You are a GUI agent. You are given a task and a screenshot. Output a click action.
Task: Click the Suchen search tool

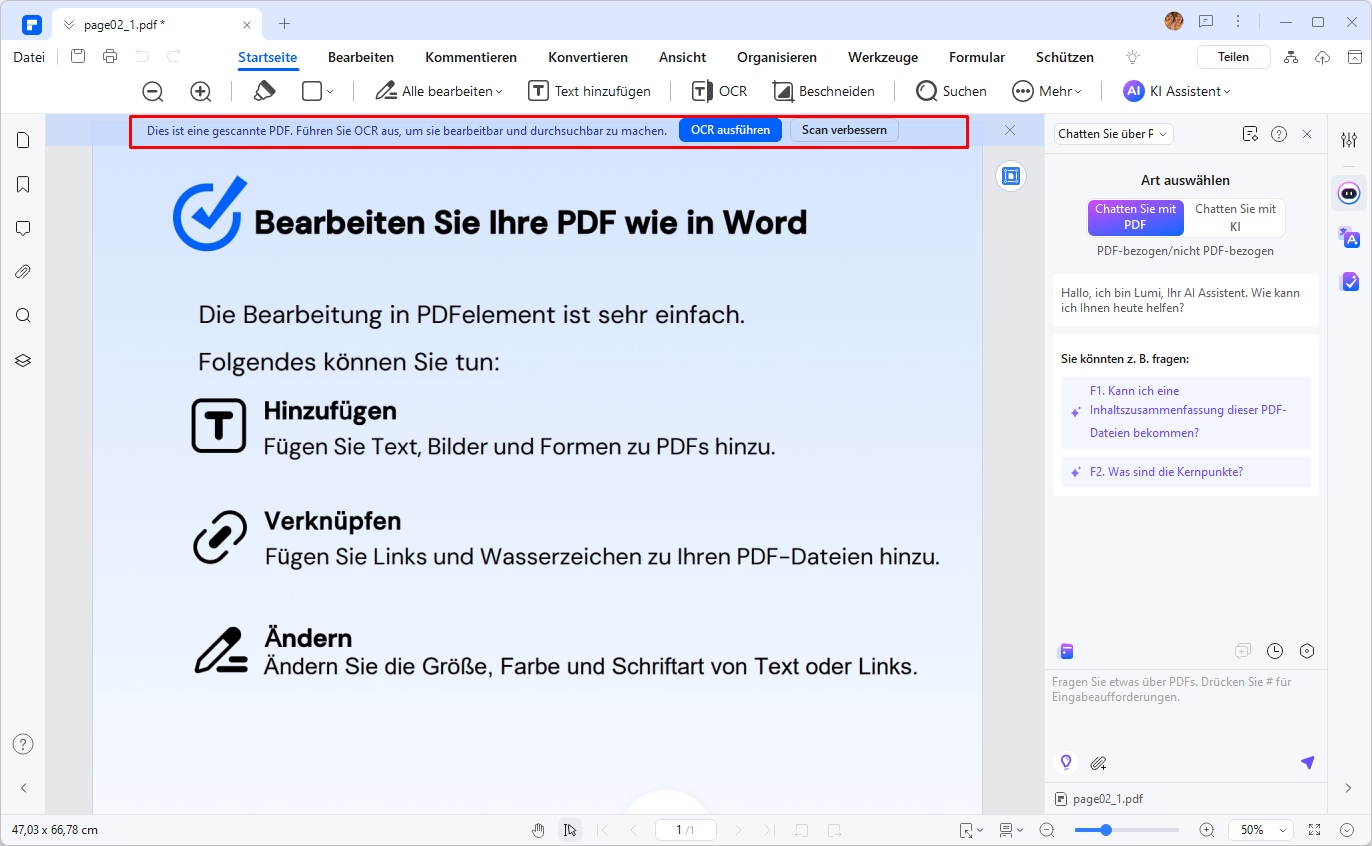(951, 91)
